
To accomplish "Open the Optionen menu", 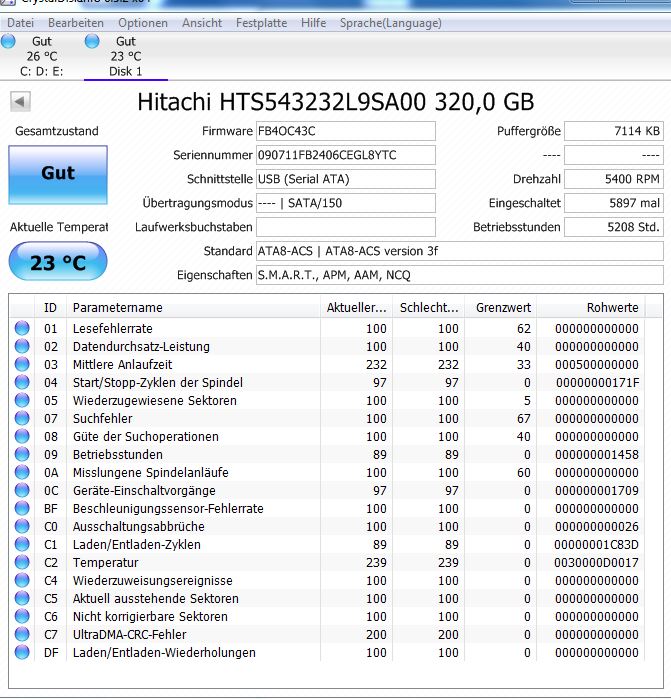I will (x=143, y=23).
